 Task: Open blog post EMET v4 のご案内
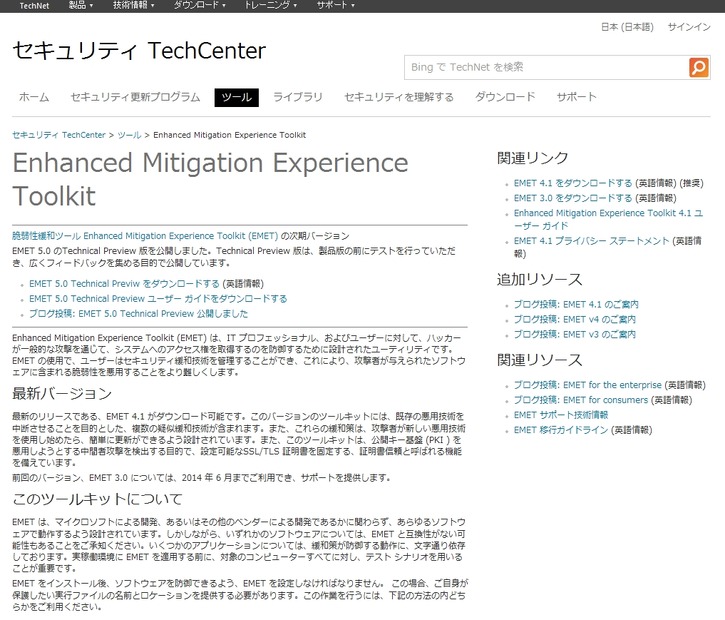(575, 319)
